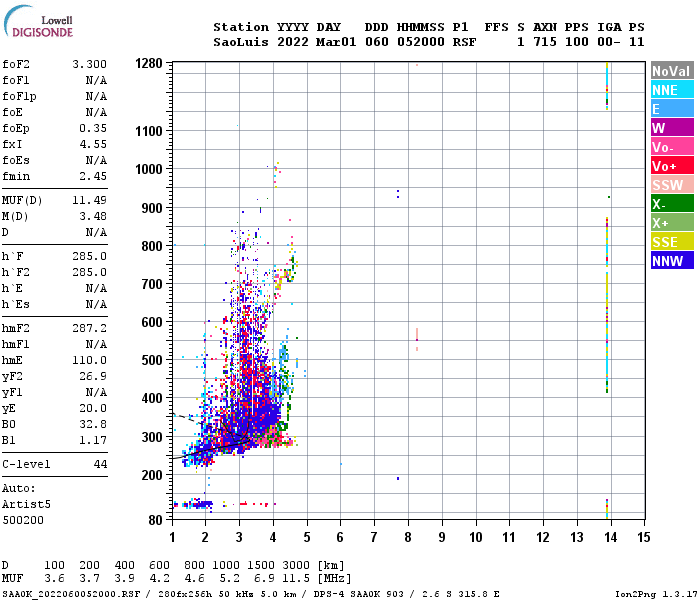This screenshot has width=700, height=600.
Task: Click the 80 km height axis label
Action: 155,520
